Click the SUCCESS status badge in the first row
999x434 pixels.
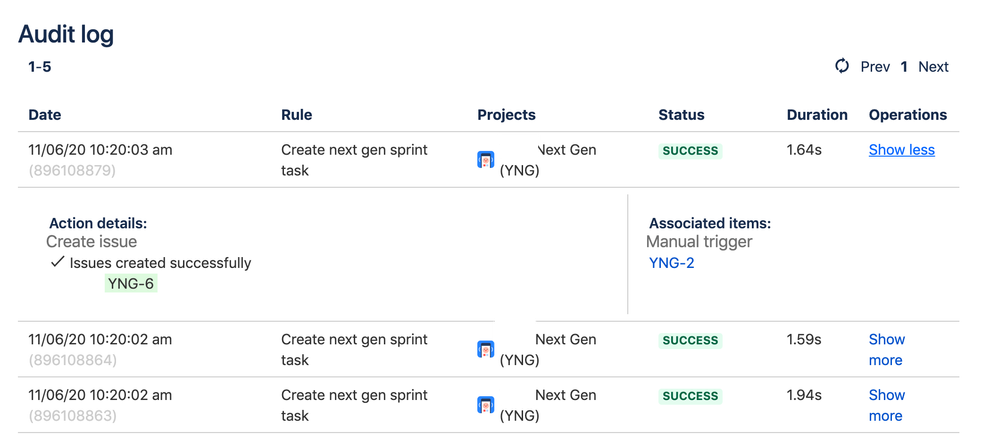[x=690, y=151]
